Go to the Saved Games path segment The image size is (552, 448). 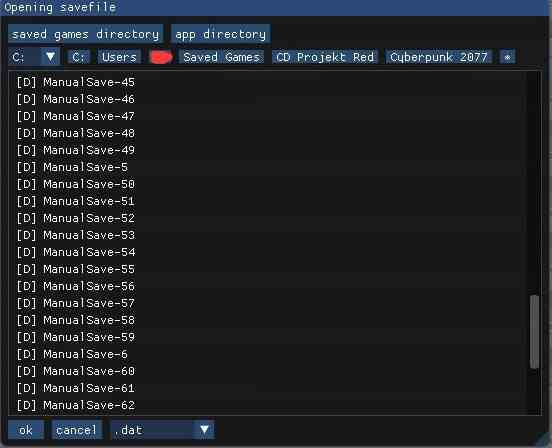[221, 57]
